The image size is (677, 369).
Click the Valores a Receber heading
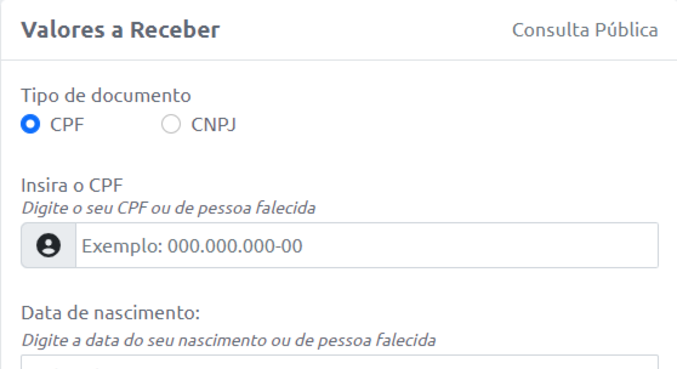point(120,30)
